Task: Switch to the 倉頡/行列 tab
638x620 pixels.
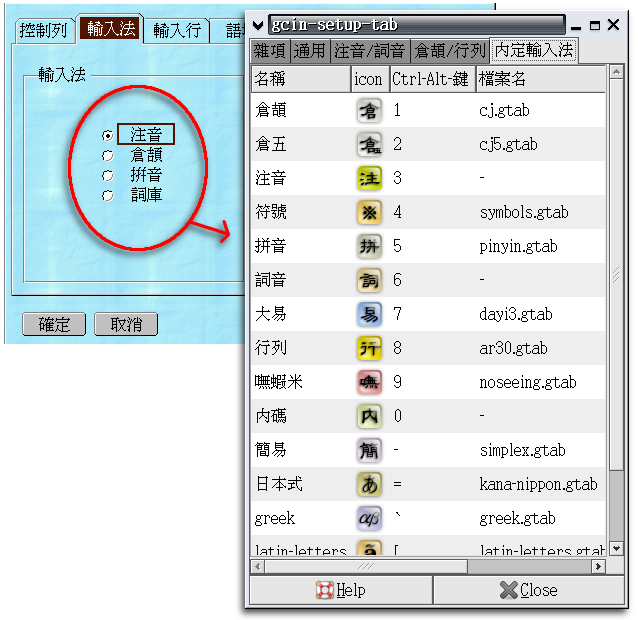Action: click(x=451, y=51)
